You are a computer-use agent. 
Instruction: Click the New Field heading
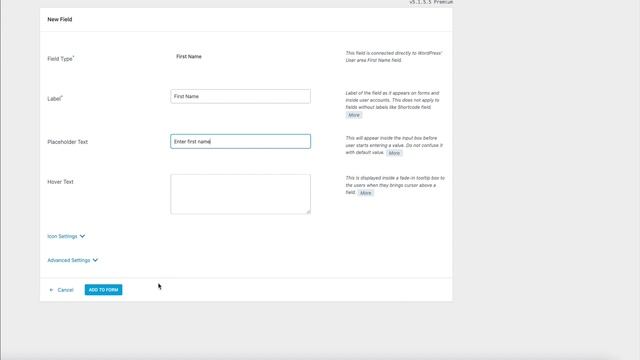point(60,19)
